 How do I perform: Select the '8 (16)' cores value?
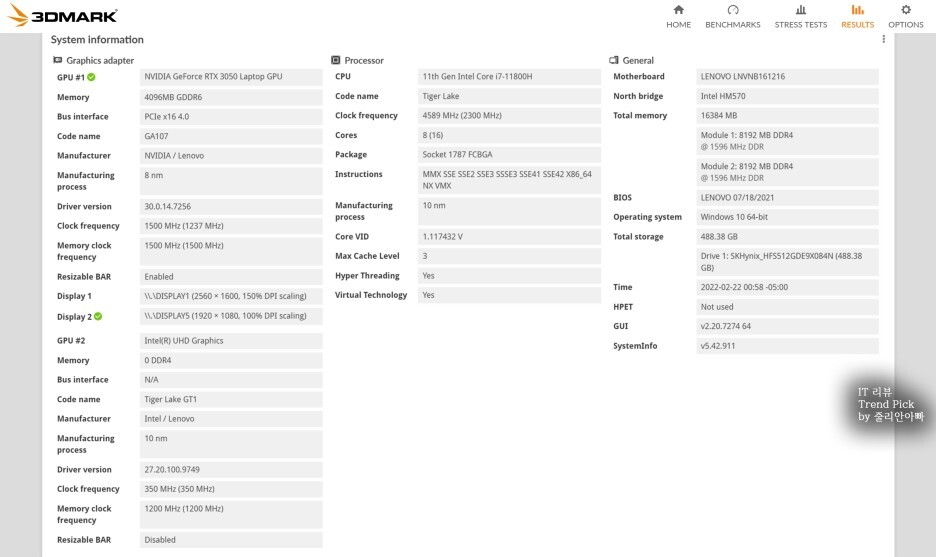click(x=509, y=136)
